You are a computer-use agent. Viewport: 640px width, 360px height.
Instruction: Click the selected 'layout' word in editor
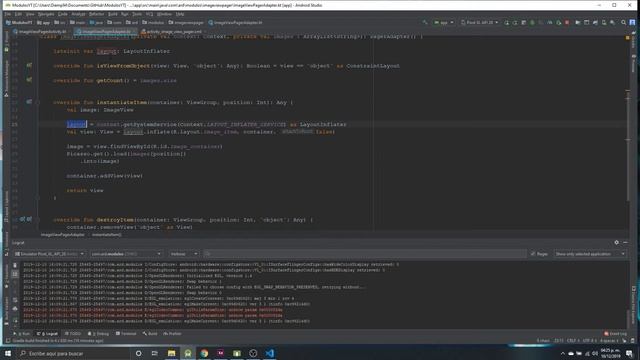coord(77,124)
